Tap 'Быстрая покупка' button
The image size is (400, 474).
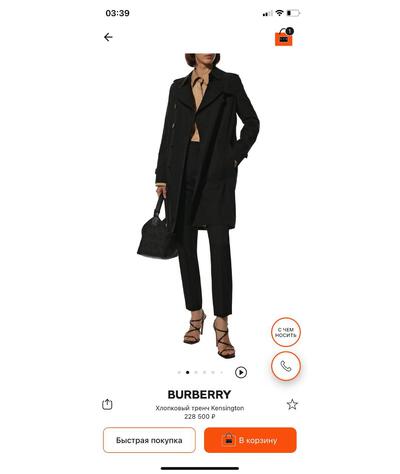pyautogui.click(x=149, y=440)
